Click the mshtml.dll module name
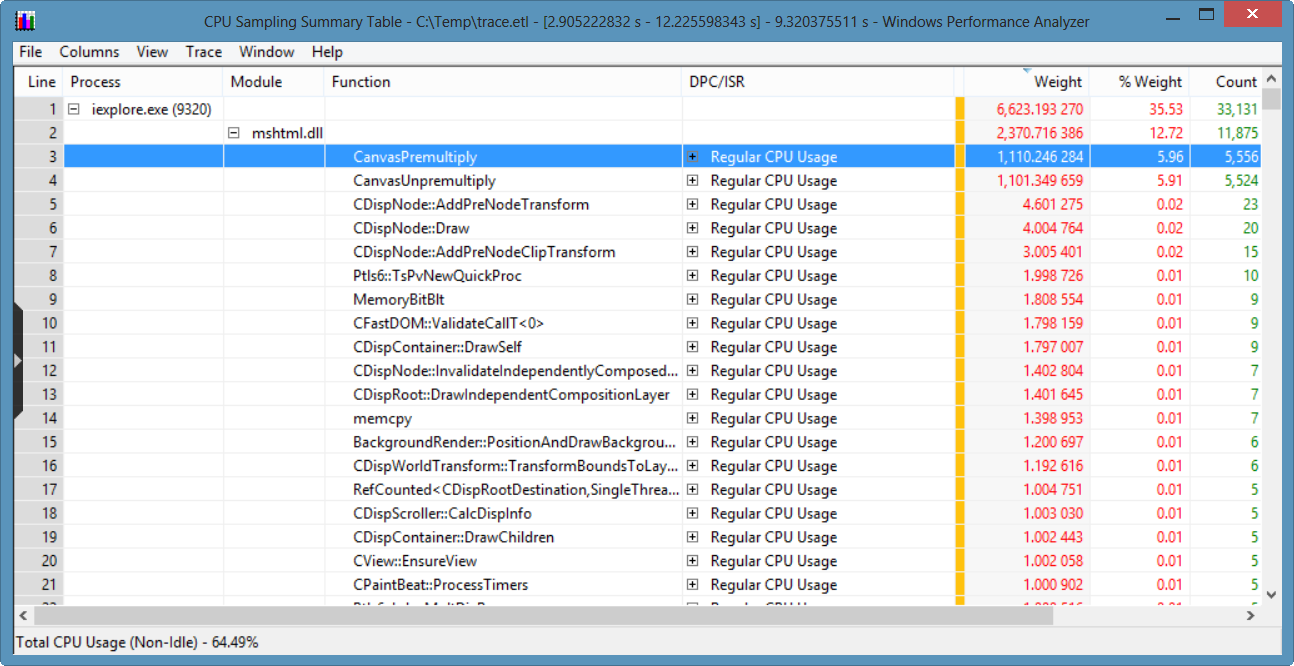The width and height of the screenshot is (1294, 666). tap(287, 133)
